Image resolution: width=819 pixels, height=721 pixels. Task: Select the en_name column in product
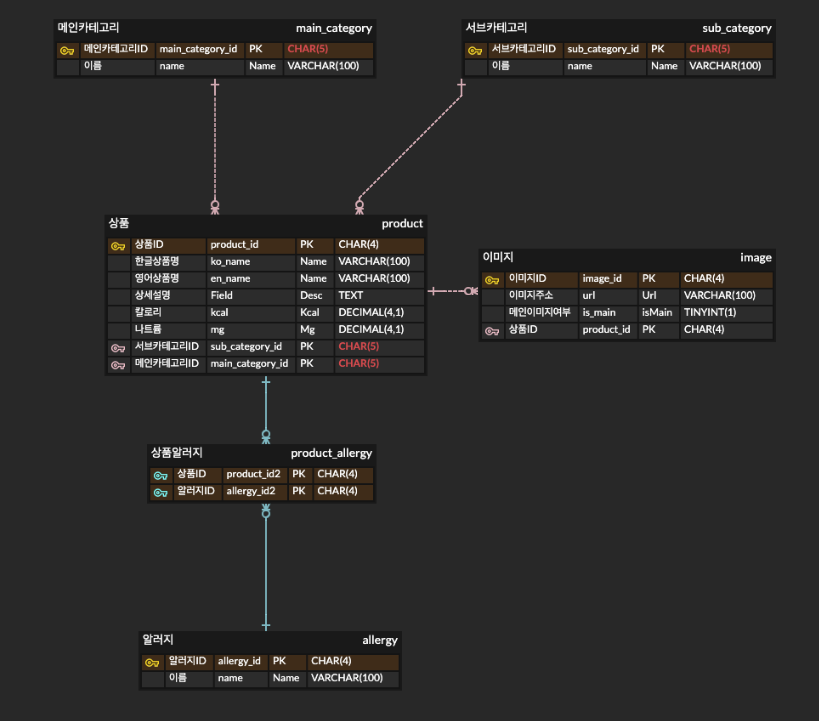pos(251,279)
